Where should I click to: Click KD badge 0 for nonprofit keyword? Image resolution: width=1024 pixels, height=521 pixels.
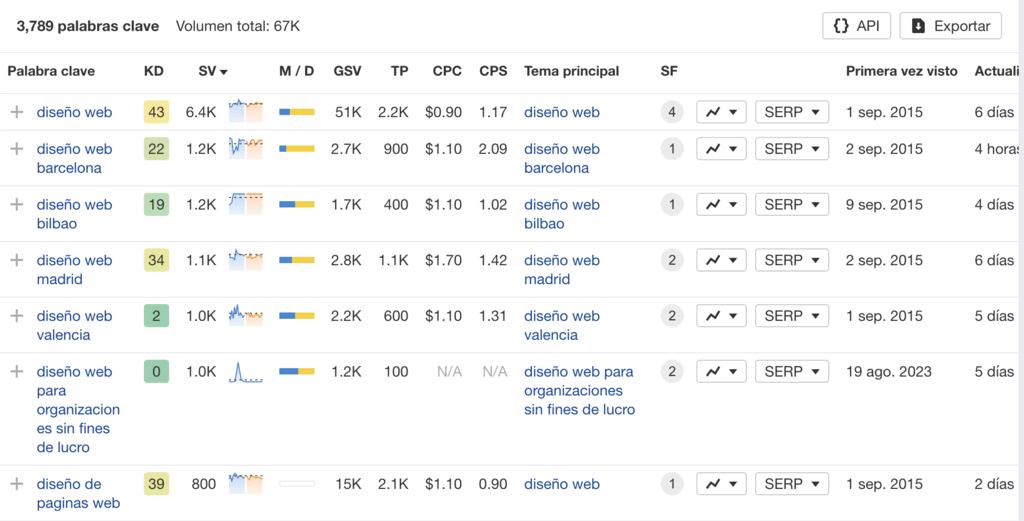156,372
